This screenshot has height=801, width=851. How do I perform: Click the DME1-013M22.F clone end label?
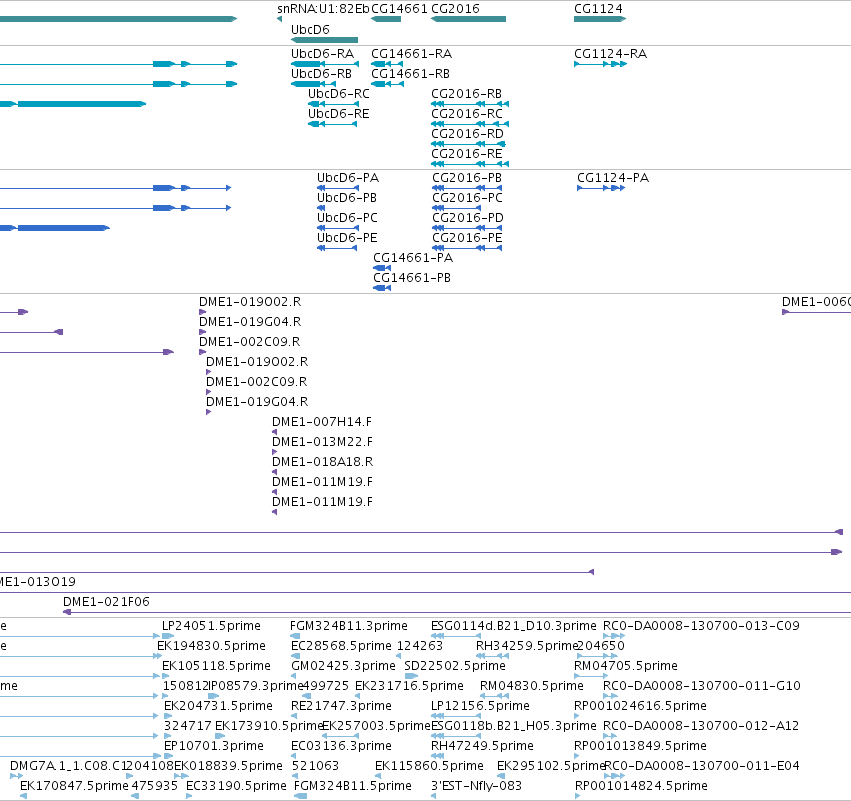(322, 442)
